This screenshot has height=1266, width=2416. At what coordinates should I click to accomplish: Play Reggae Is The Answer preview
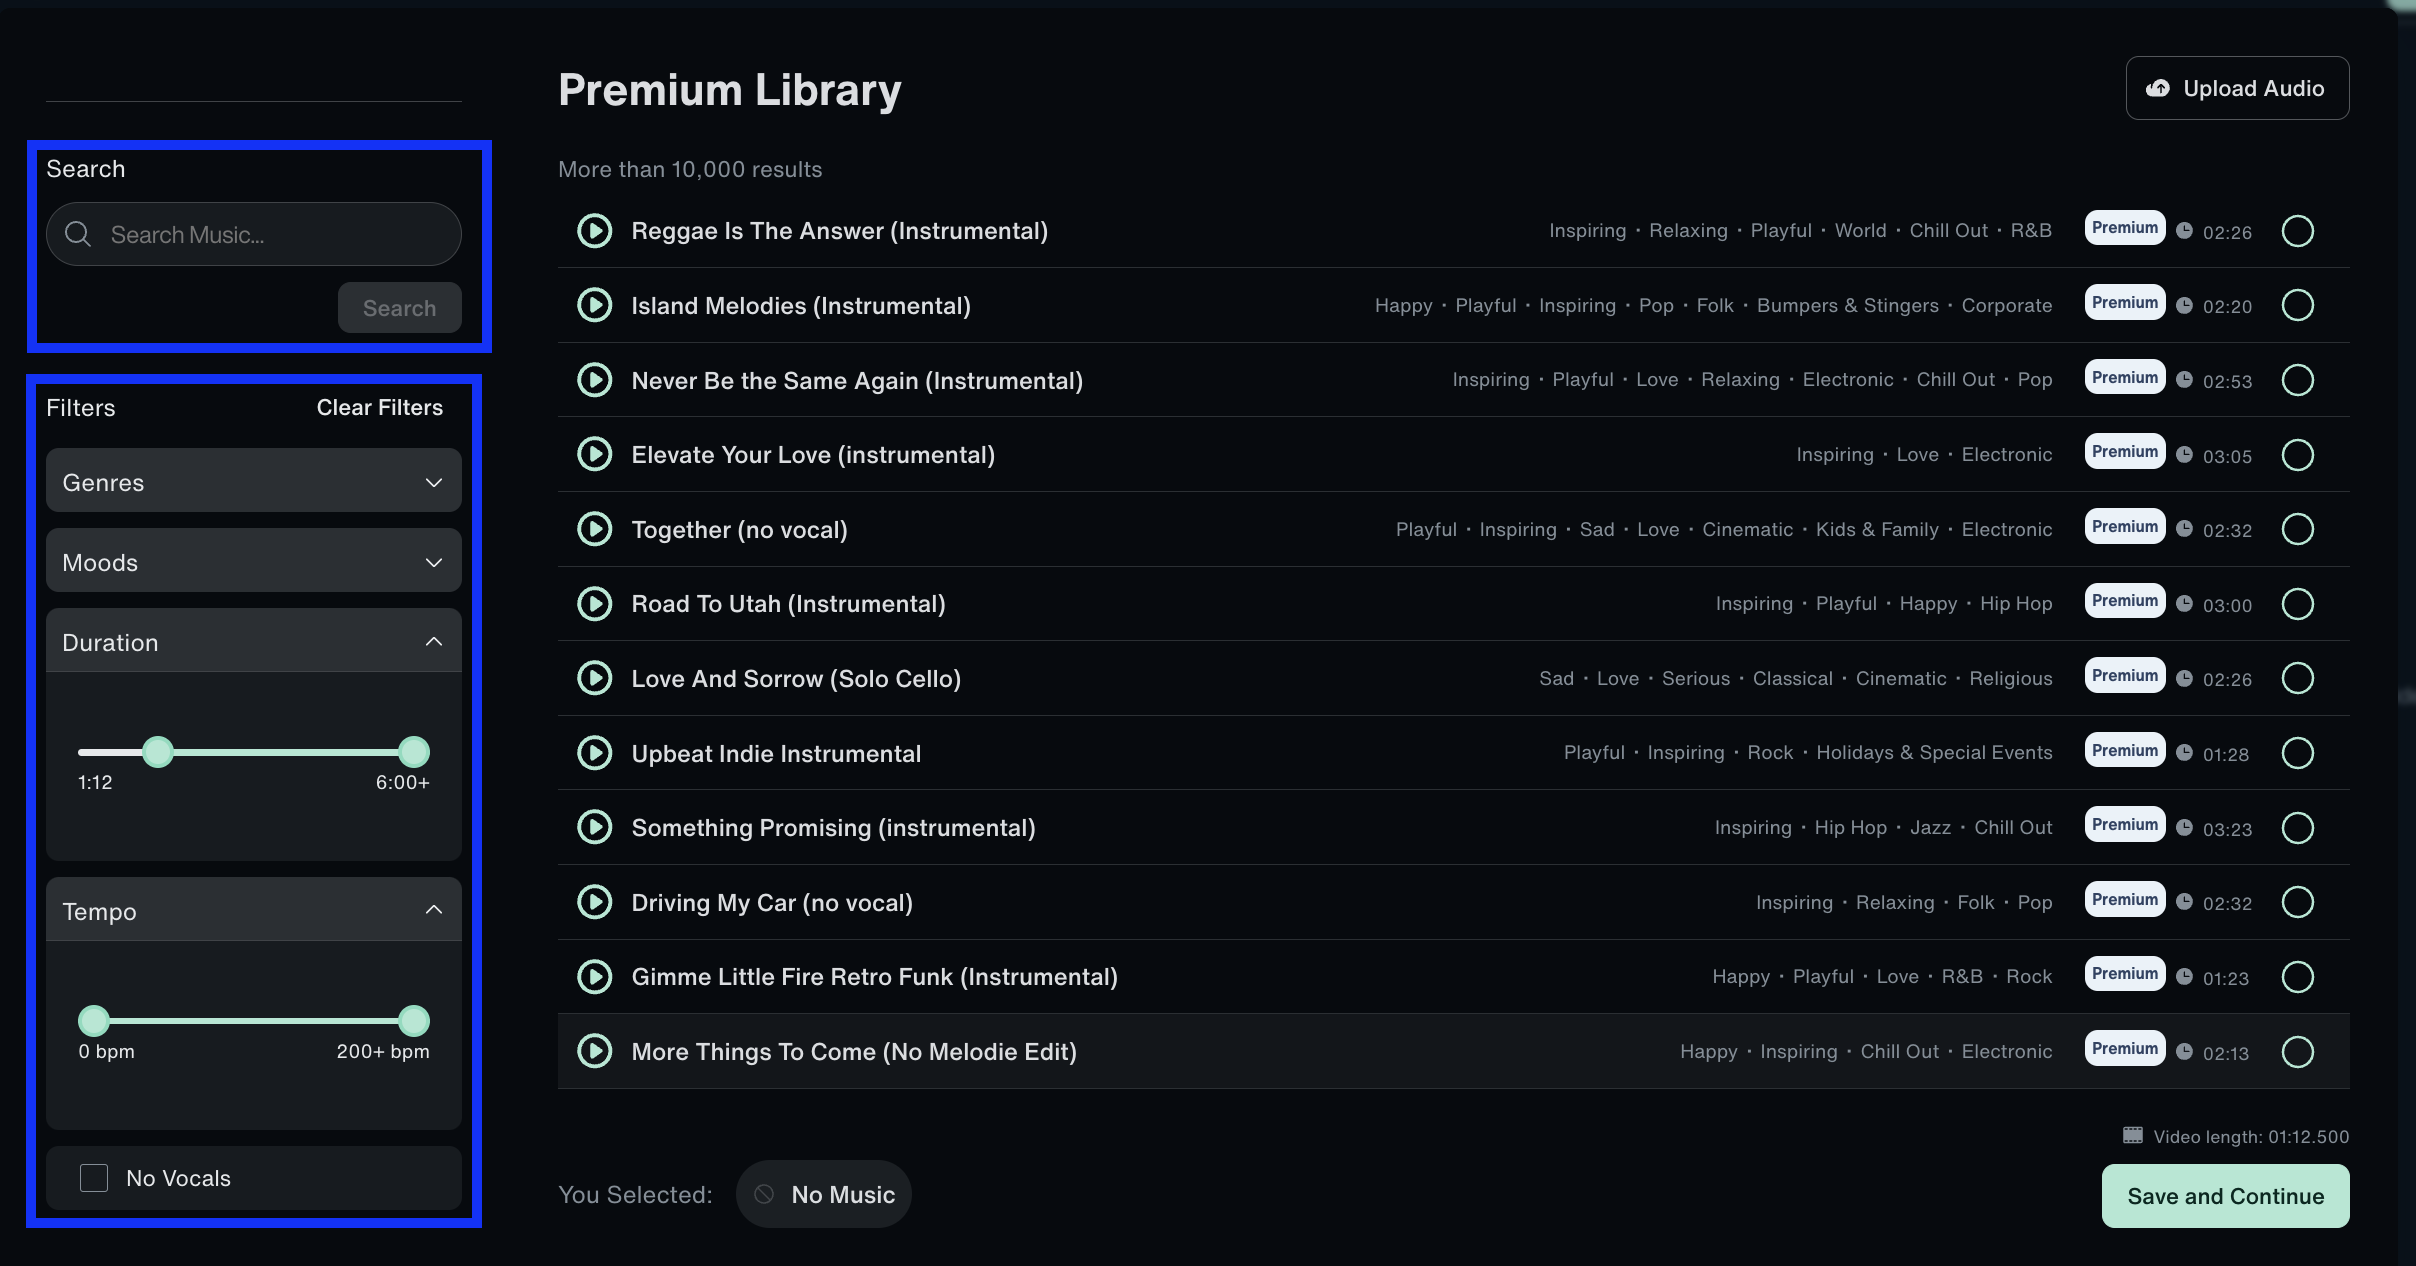595,231
